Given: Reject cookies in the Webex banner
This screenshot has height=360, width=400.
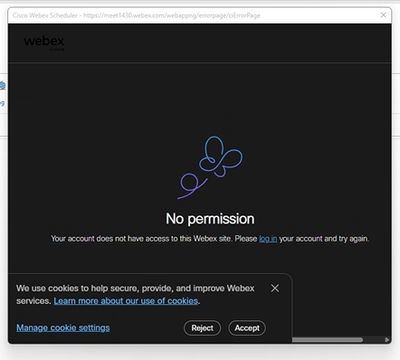Looking at the screenshot, I should pos(202,328).
